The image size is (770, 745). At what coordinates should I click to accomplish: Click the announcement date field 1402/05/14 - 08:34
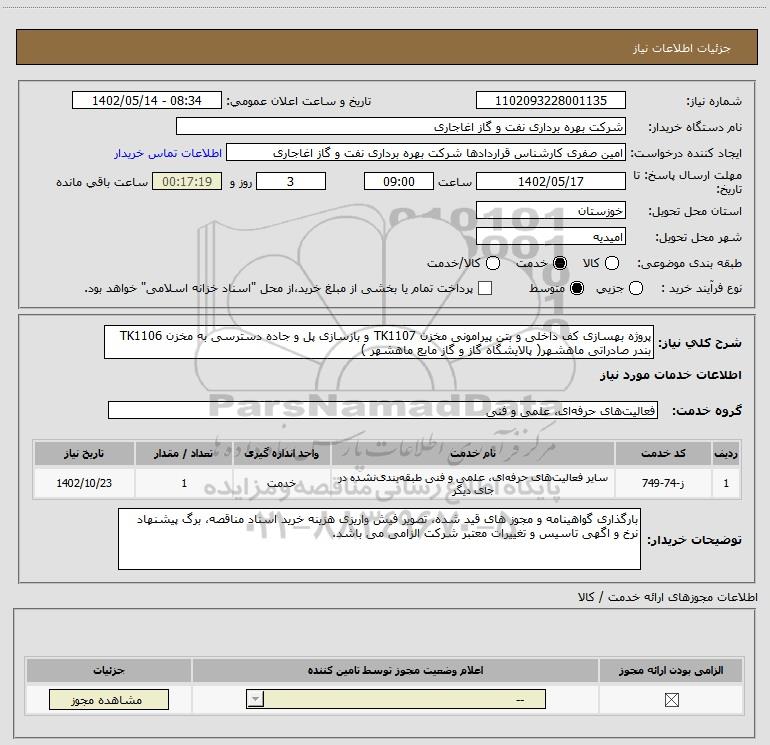(x=147, y=100)
